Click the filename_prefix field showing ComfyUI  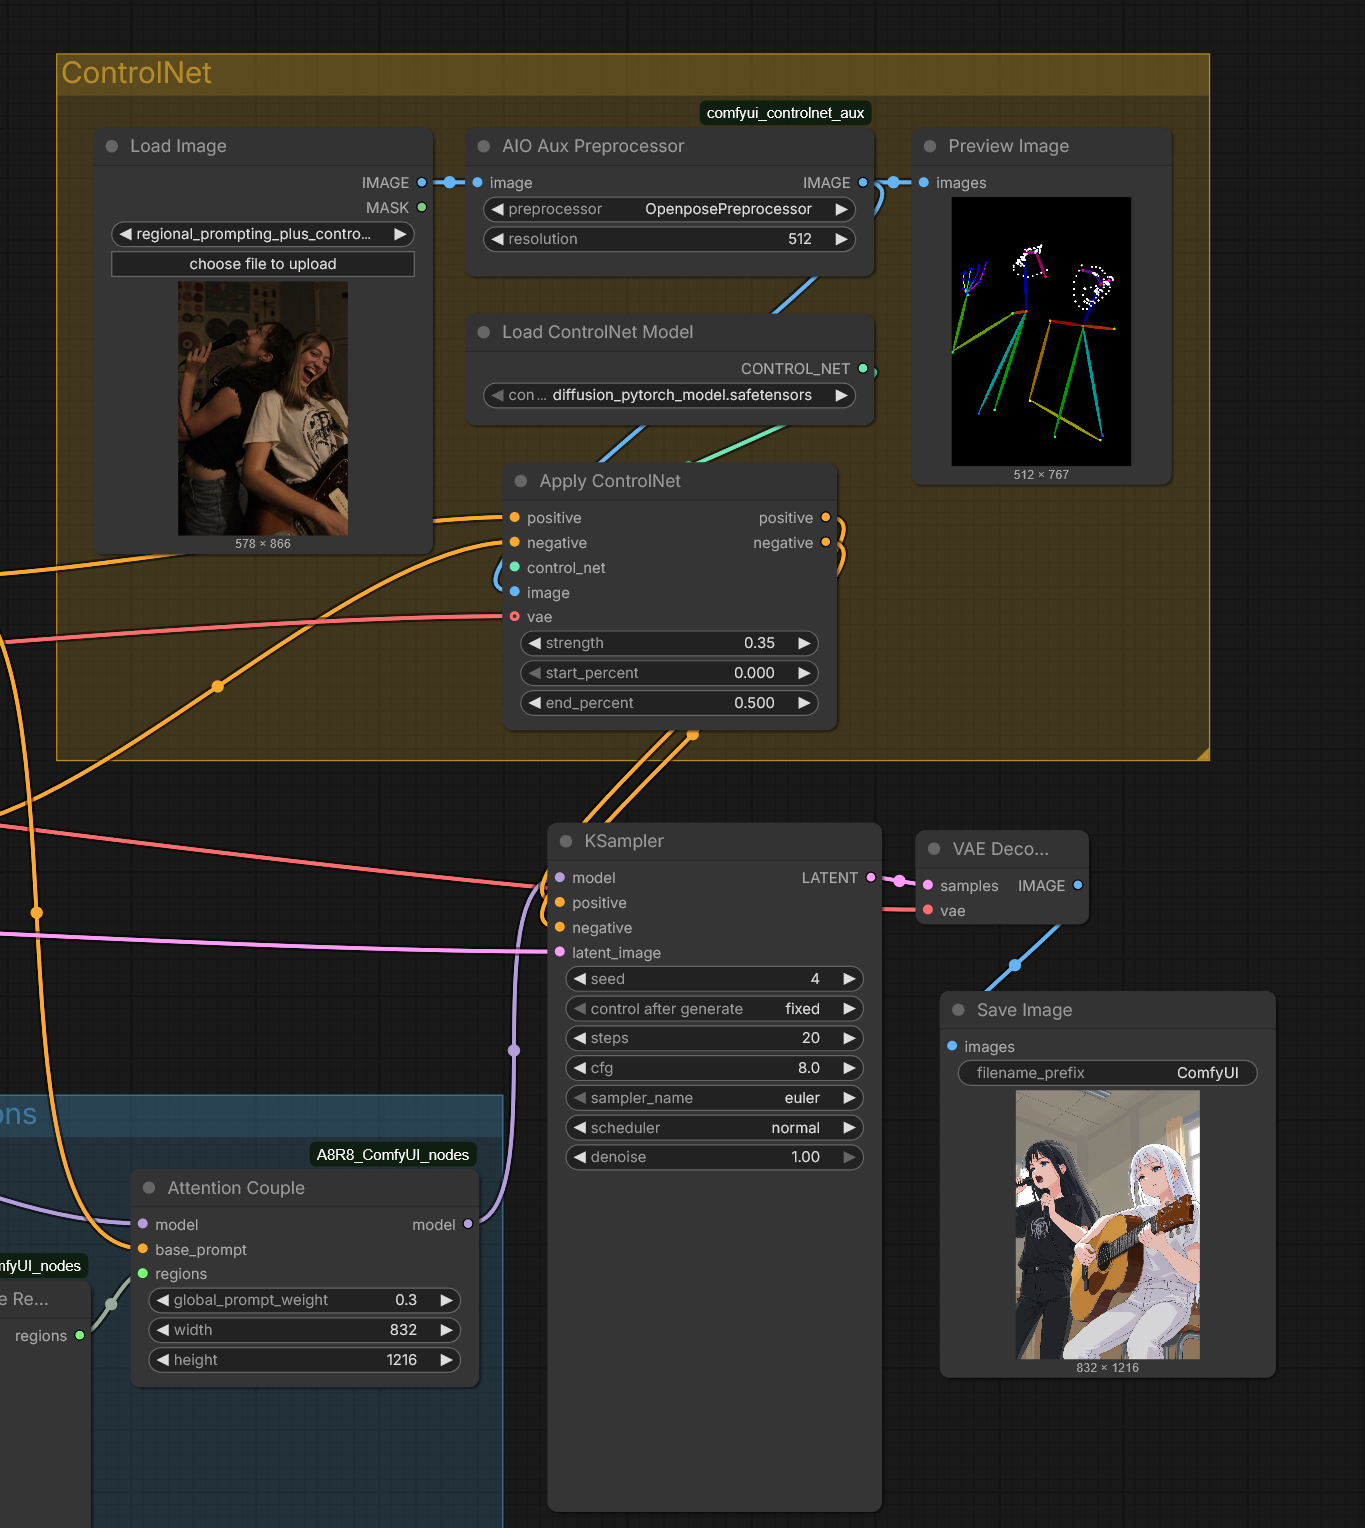pos(1107,1073)
